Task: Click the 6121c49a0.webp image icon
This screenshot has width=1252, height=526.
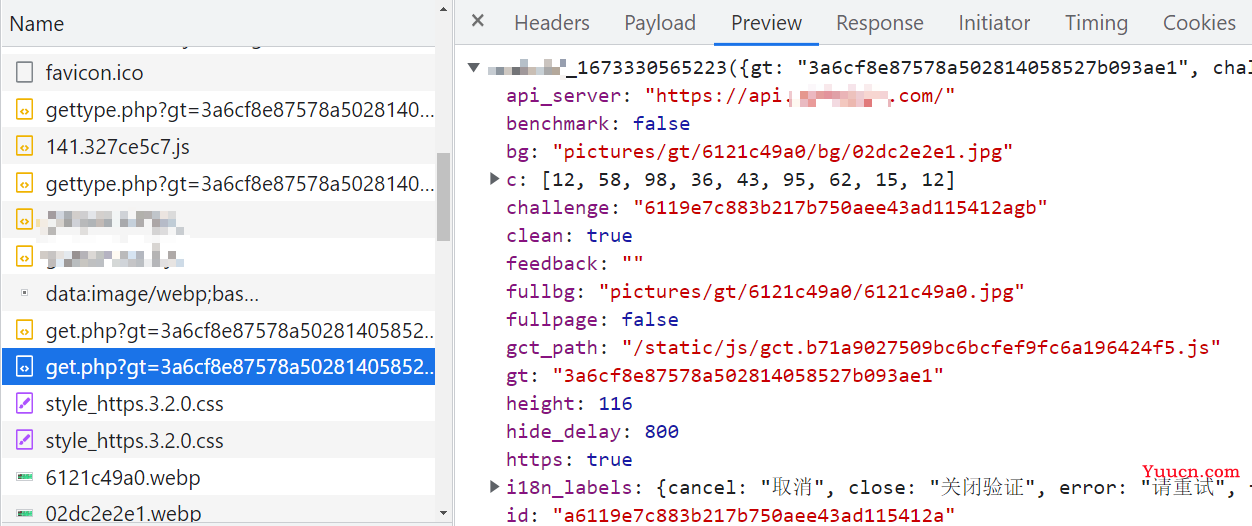Action: [25, 478]
